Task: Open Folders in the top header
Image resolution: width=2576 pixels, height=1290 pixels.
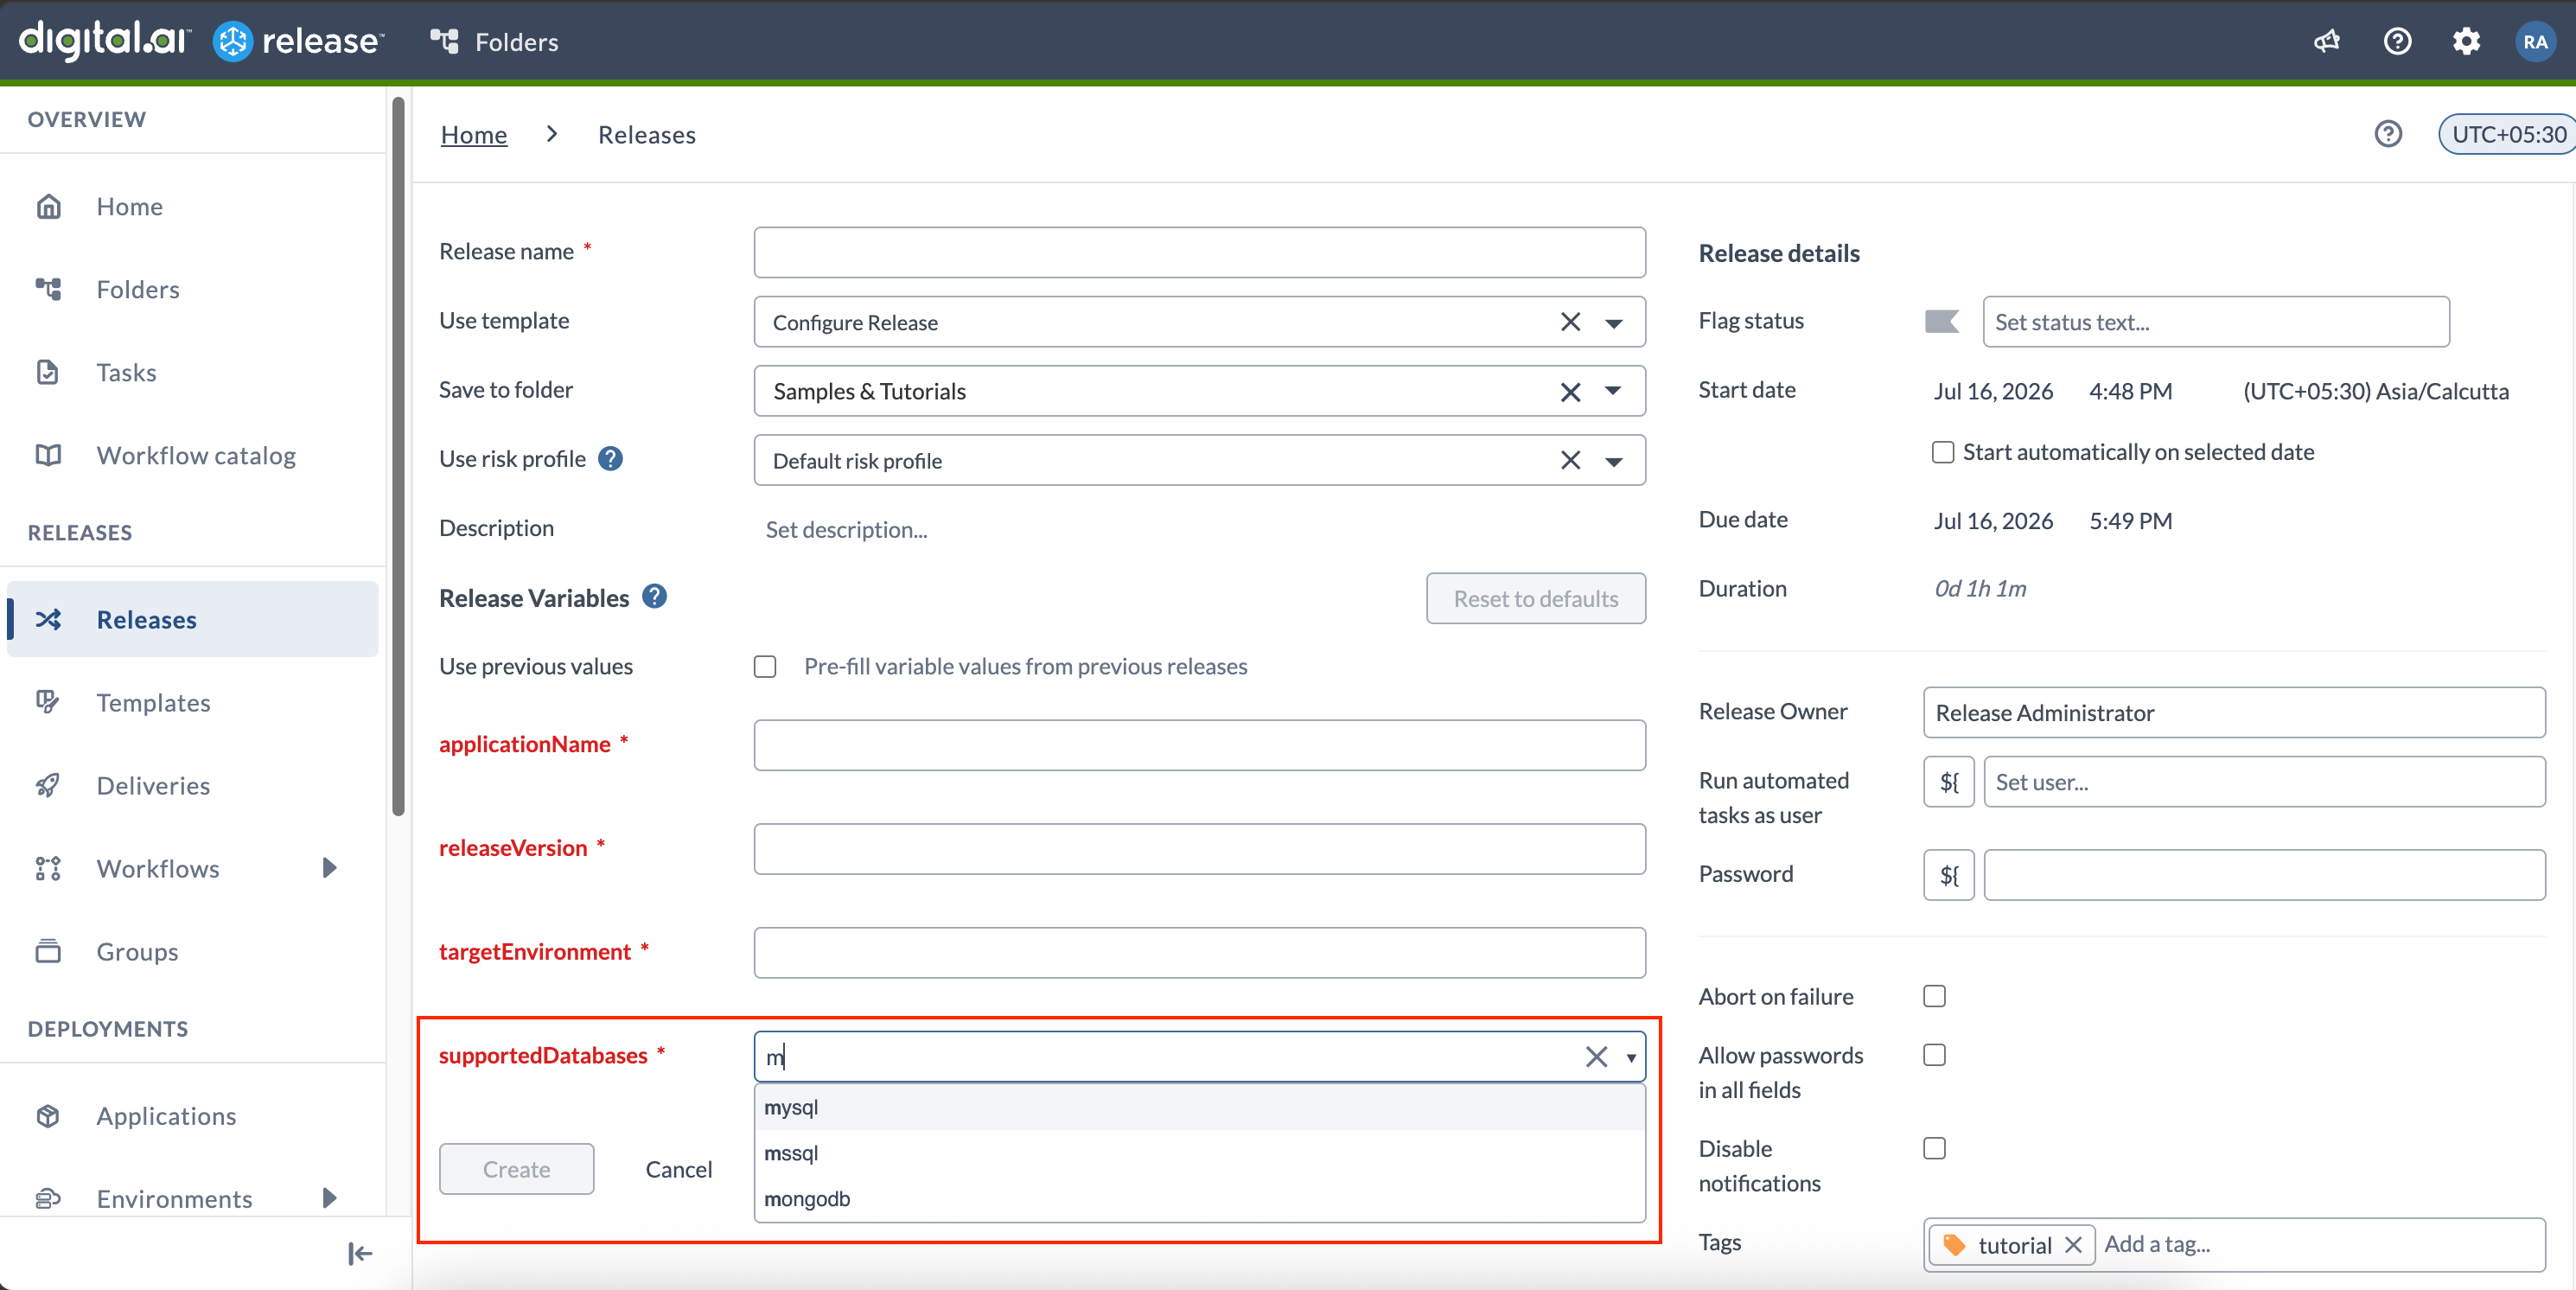Action: click(x=516, y=42)
